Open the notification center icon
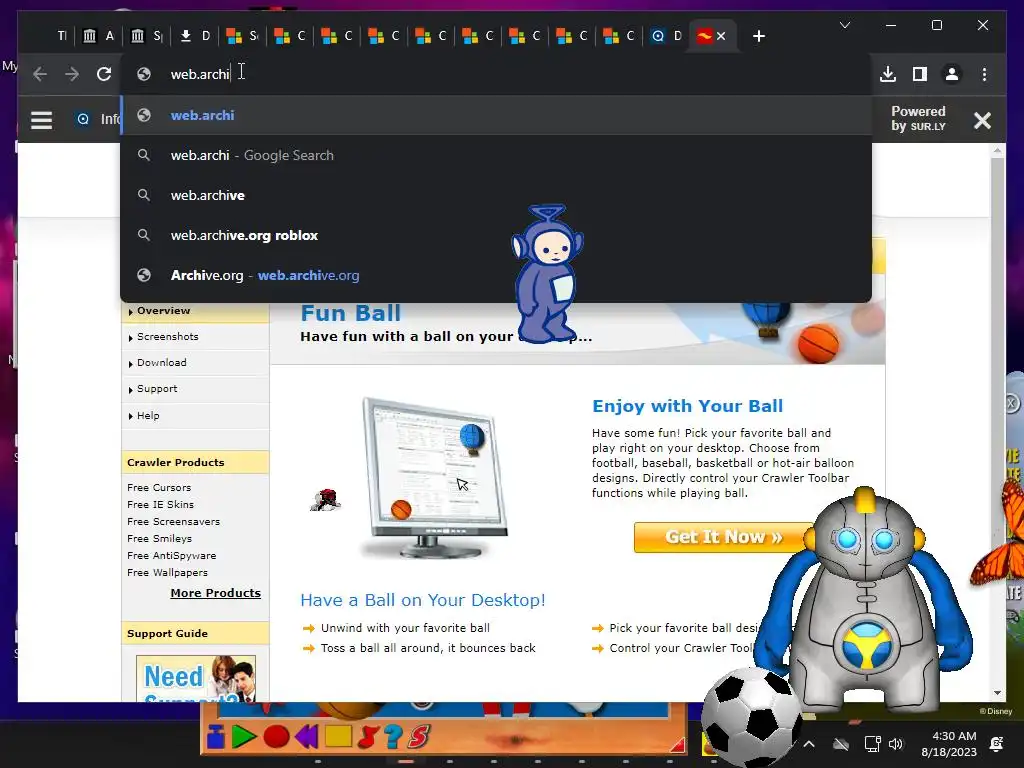 pos(997,744)
